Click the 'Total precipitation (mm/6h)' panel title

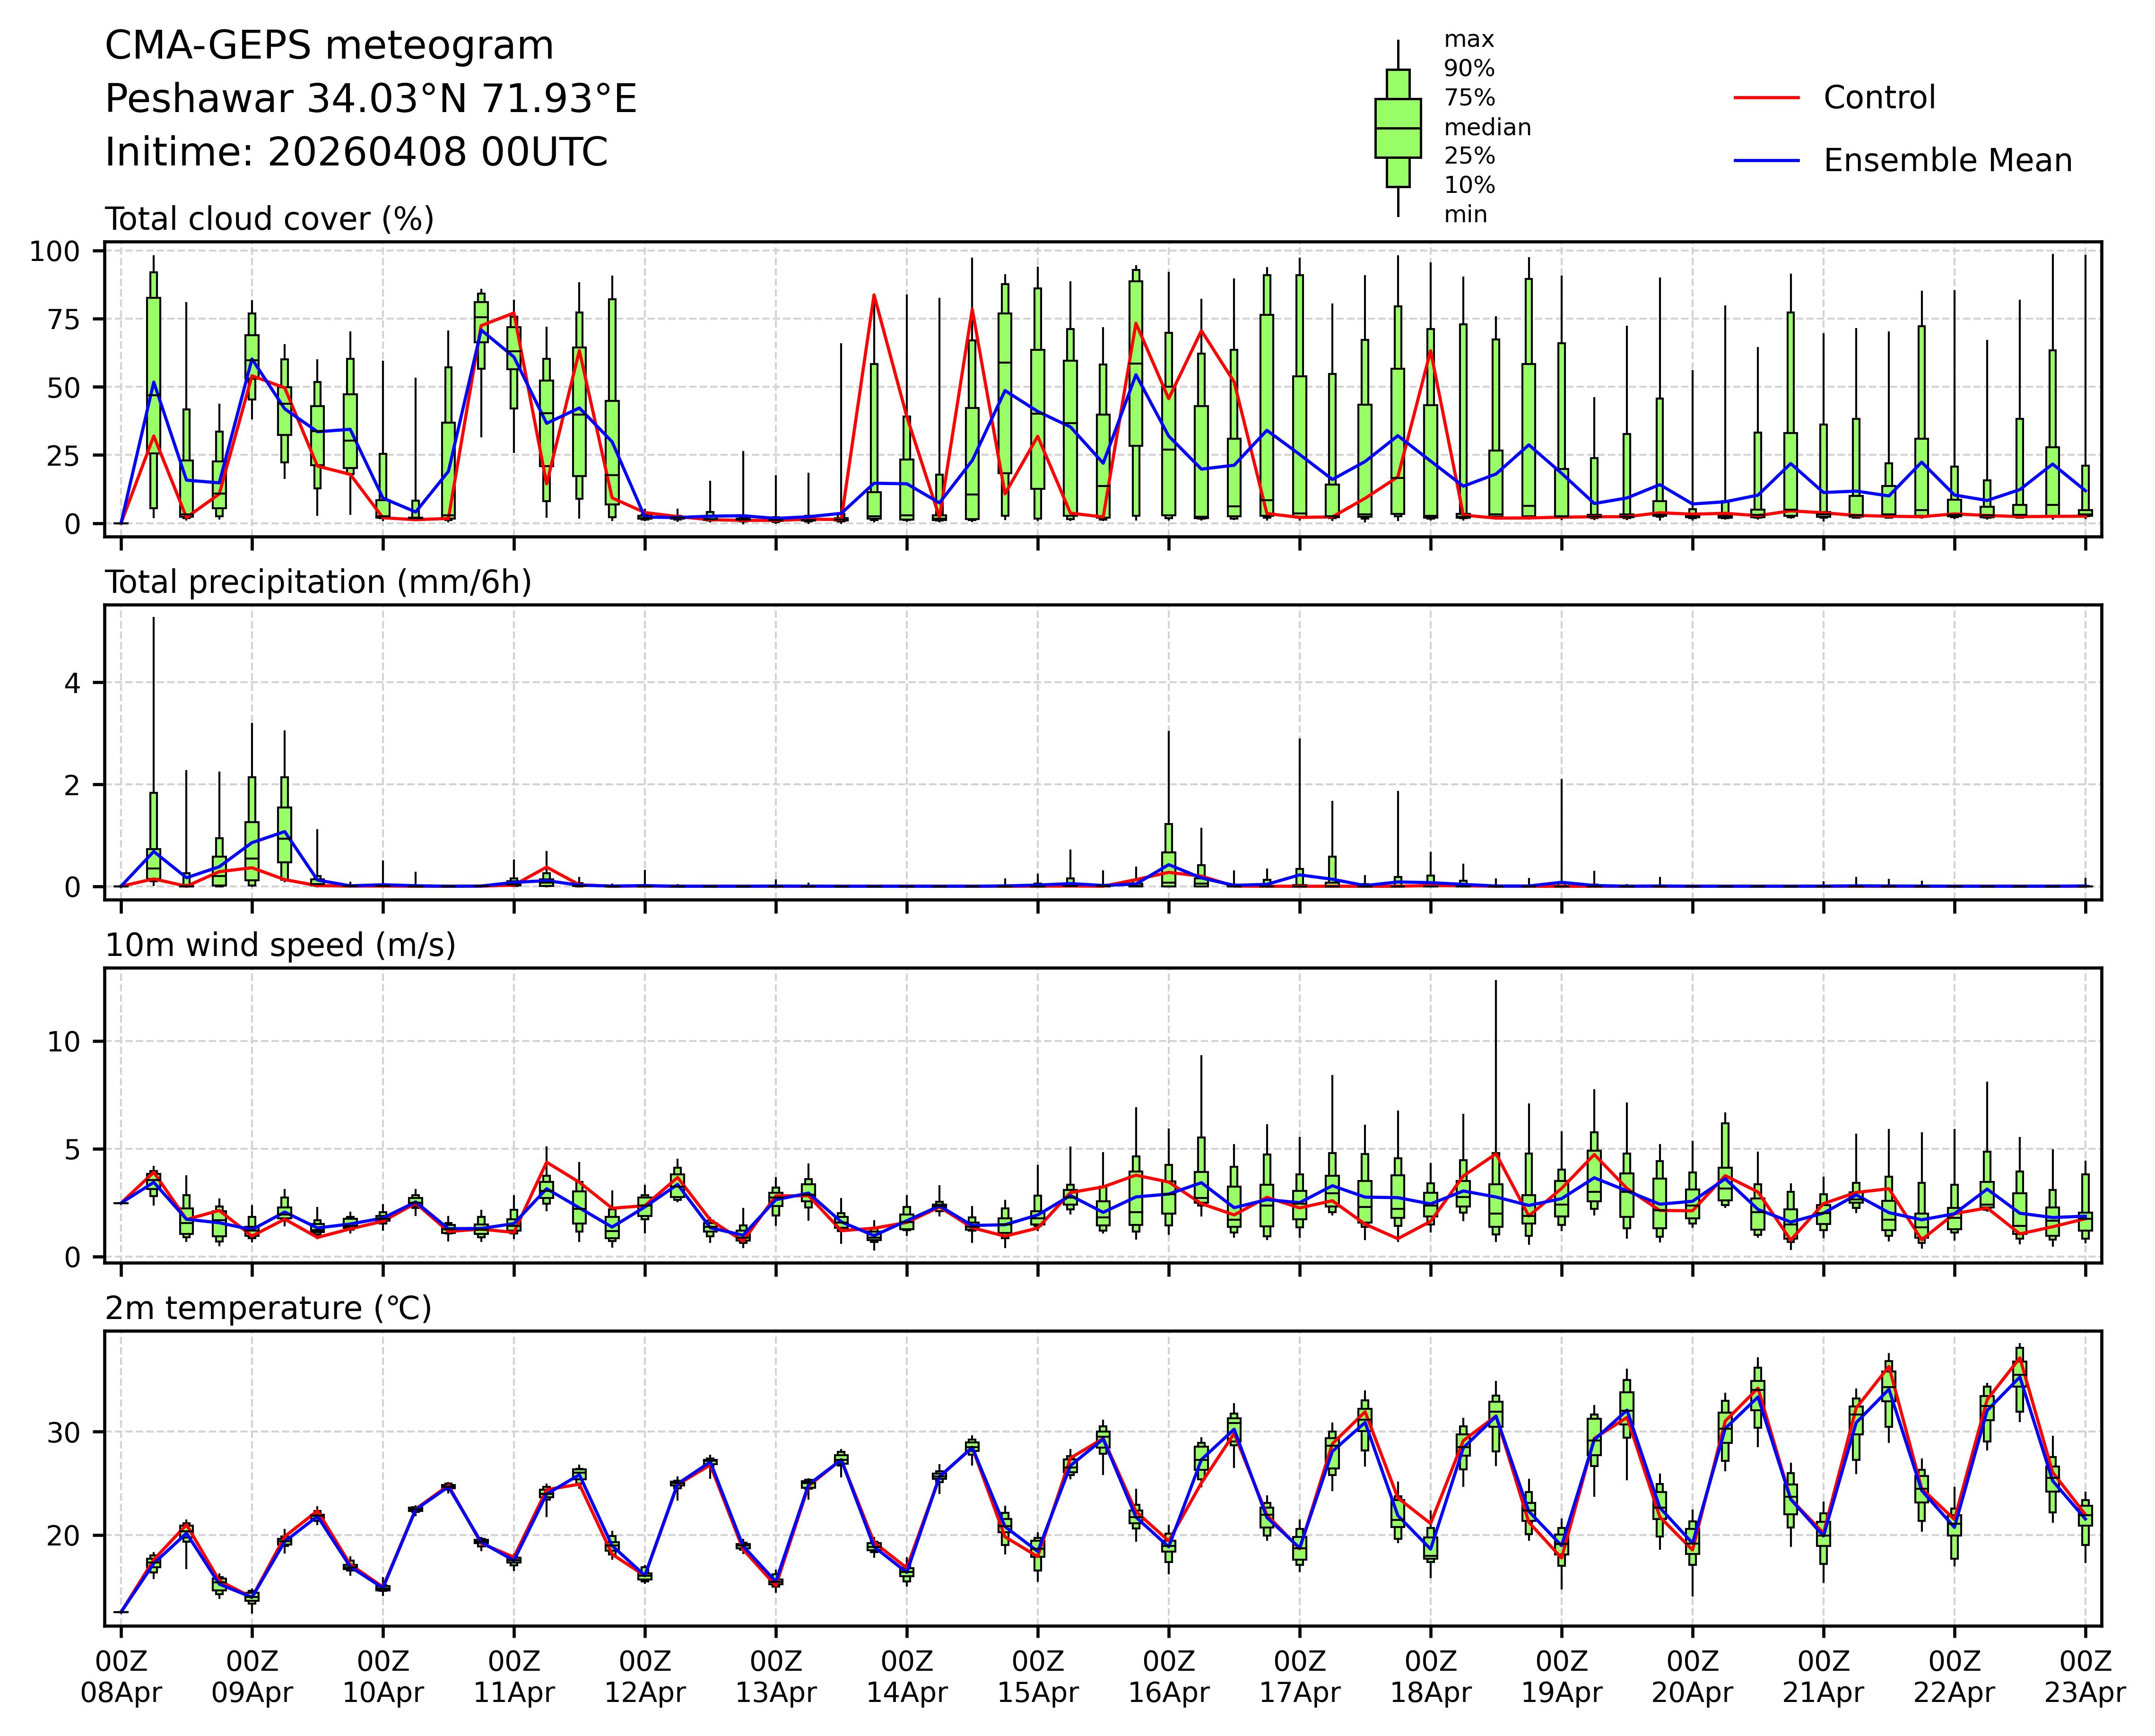coord(318,582)
